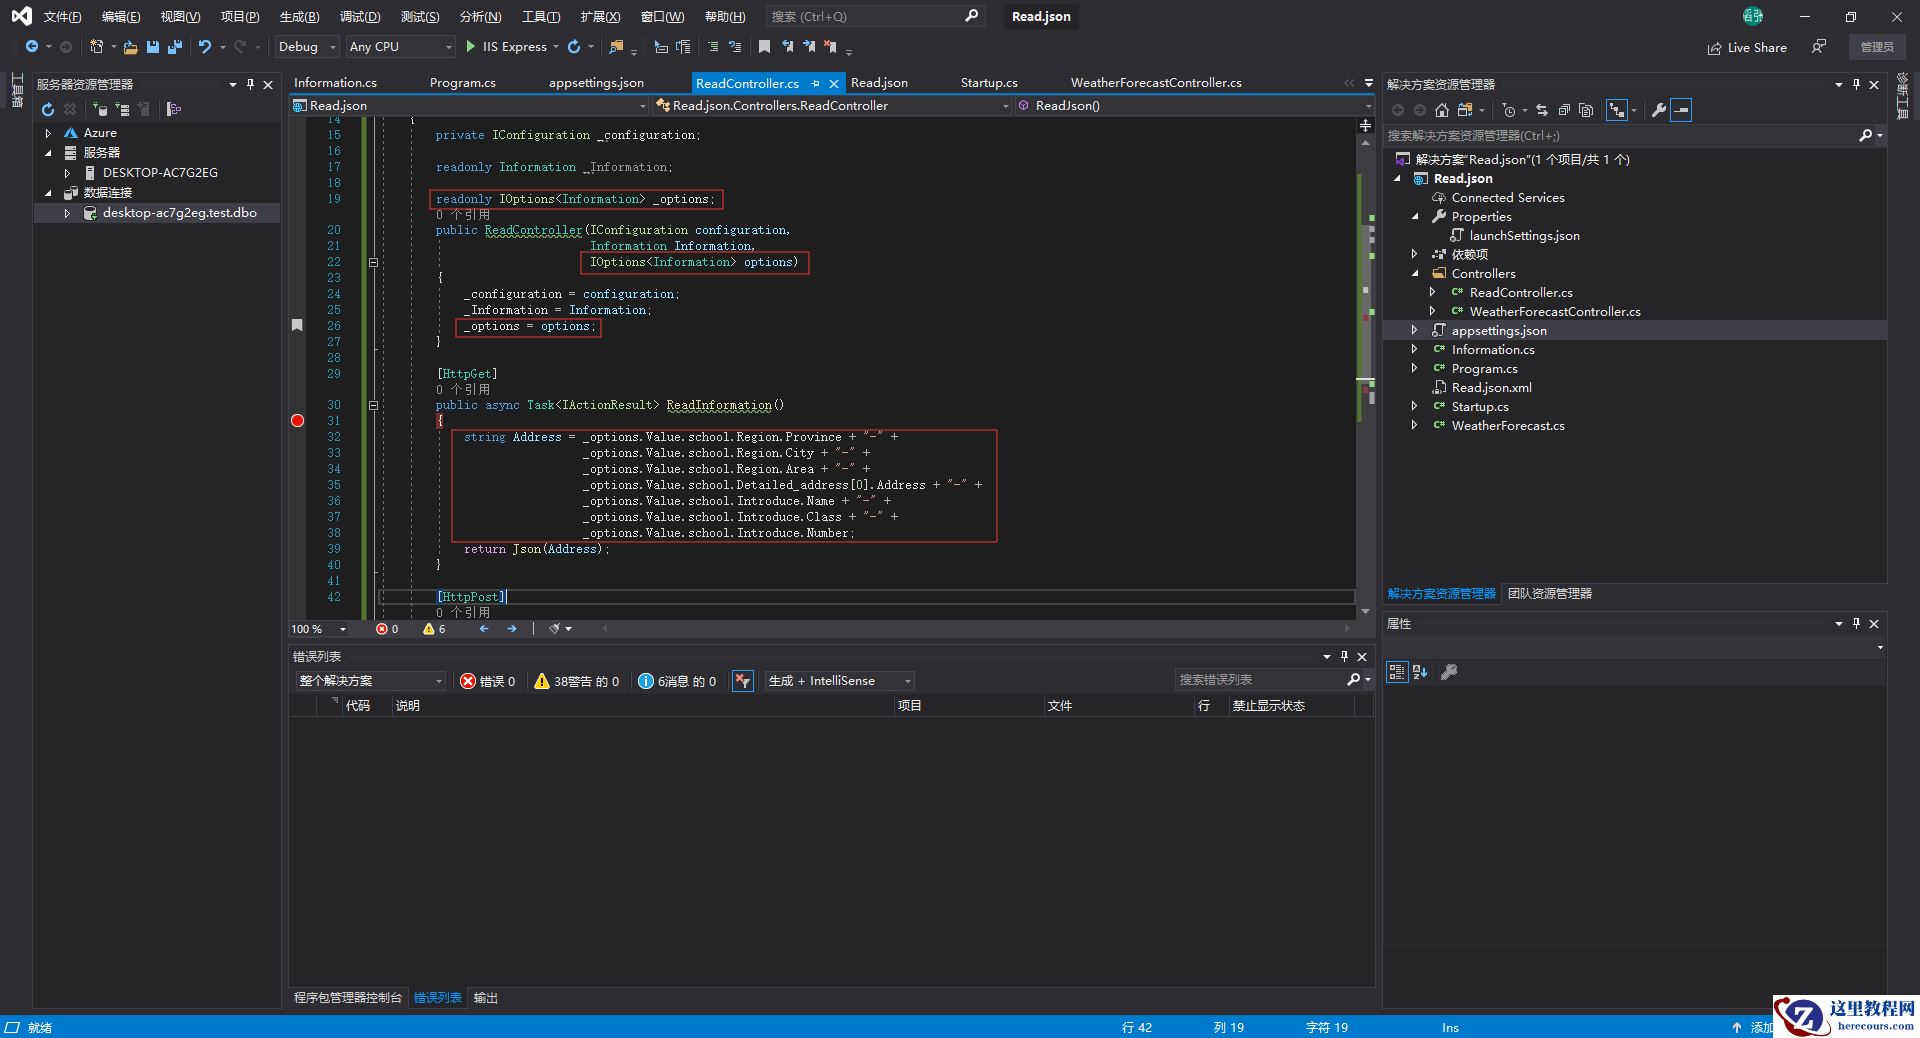Click the breakpoint dot on line 31
This screenshot has height=1038, width=1920.
tap(297, 421)
